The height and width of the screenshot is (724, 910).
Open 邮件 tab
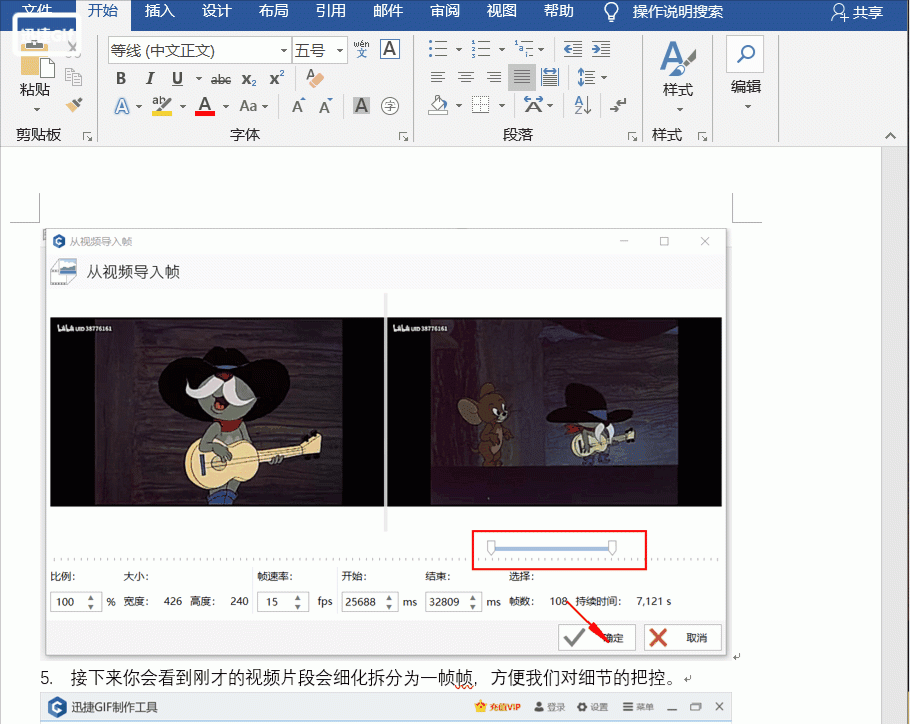[388, 11]
